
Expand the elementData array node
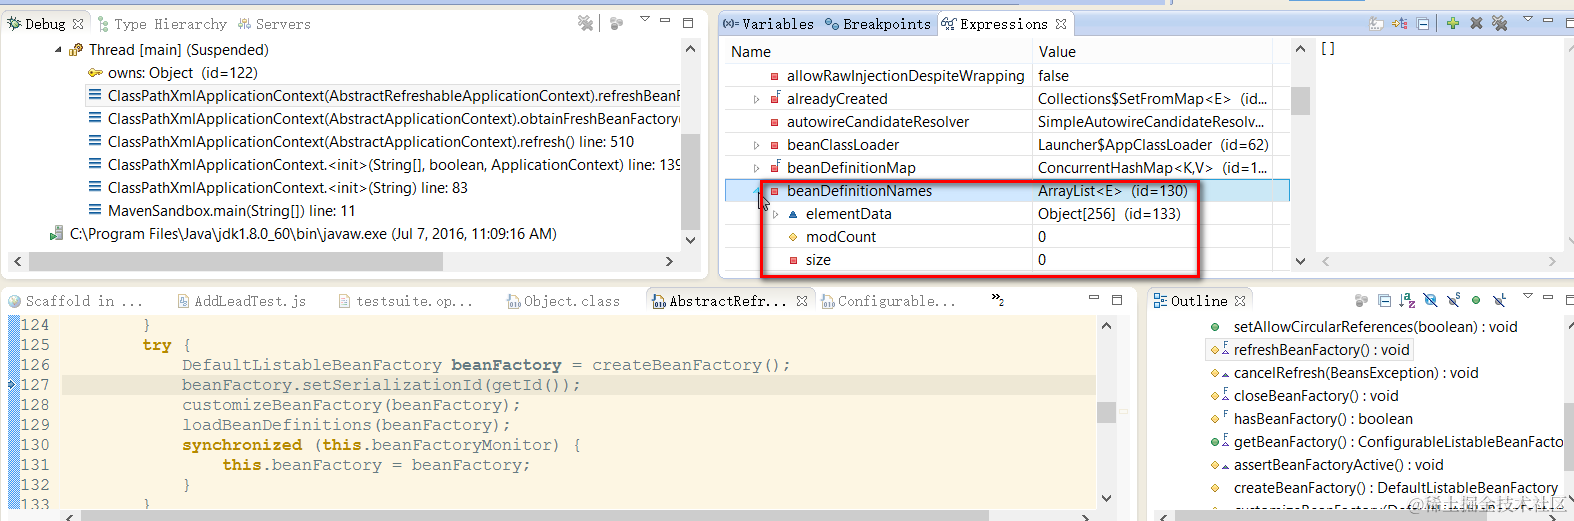(776, 214)
